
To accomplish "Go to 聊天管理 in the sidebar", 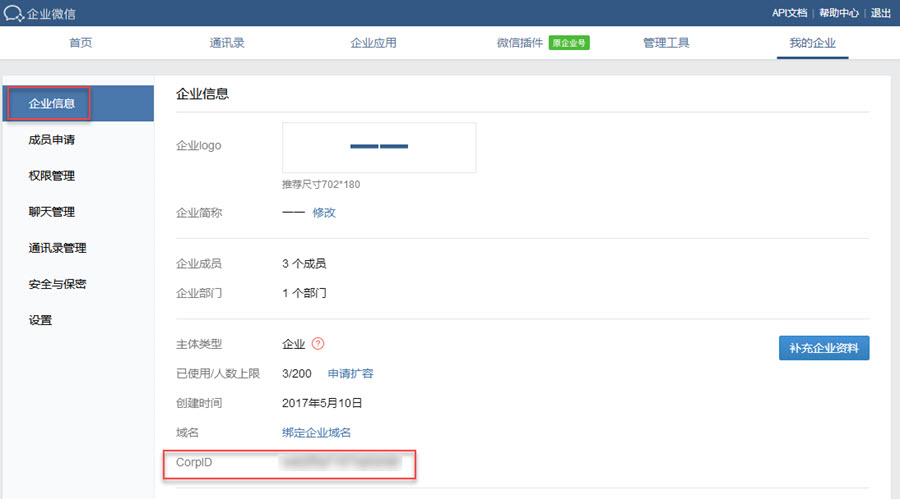I will [52, 212].
